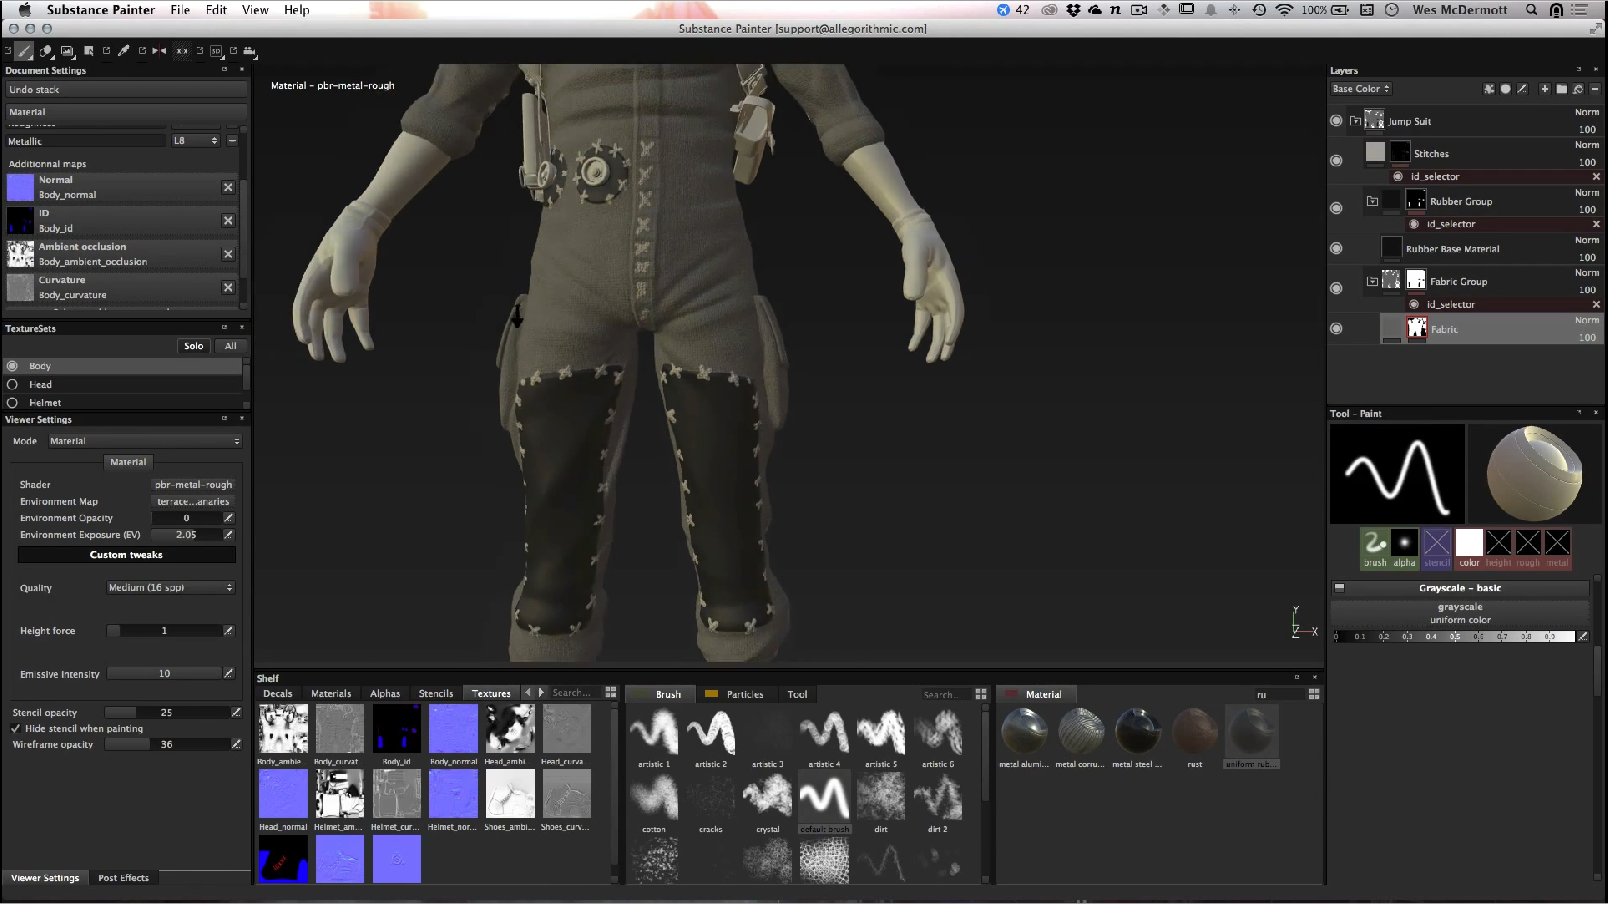Add a fill layer using bucket icon
The image size is (1608, 905).
point(1578,89)
